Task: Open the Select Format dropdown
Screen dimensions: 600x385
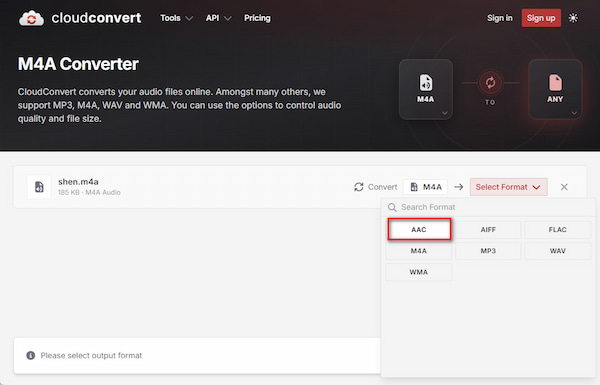Action: point(509,187)
